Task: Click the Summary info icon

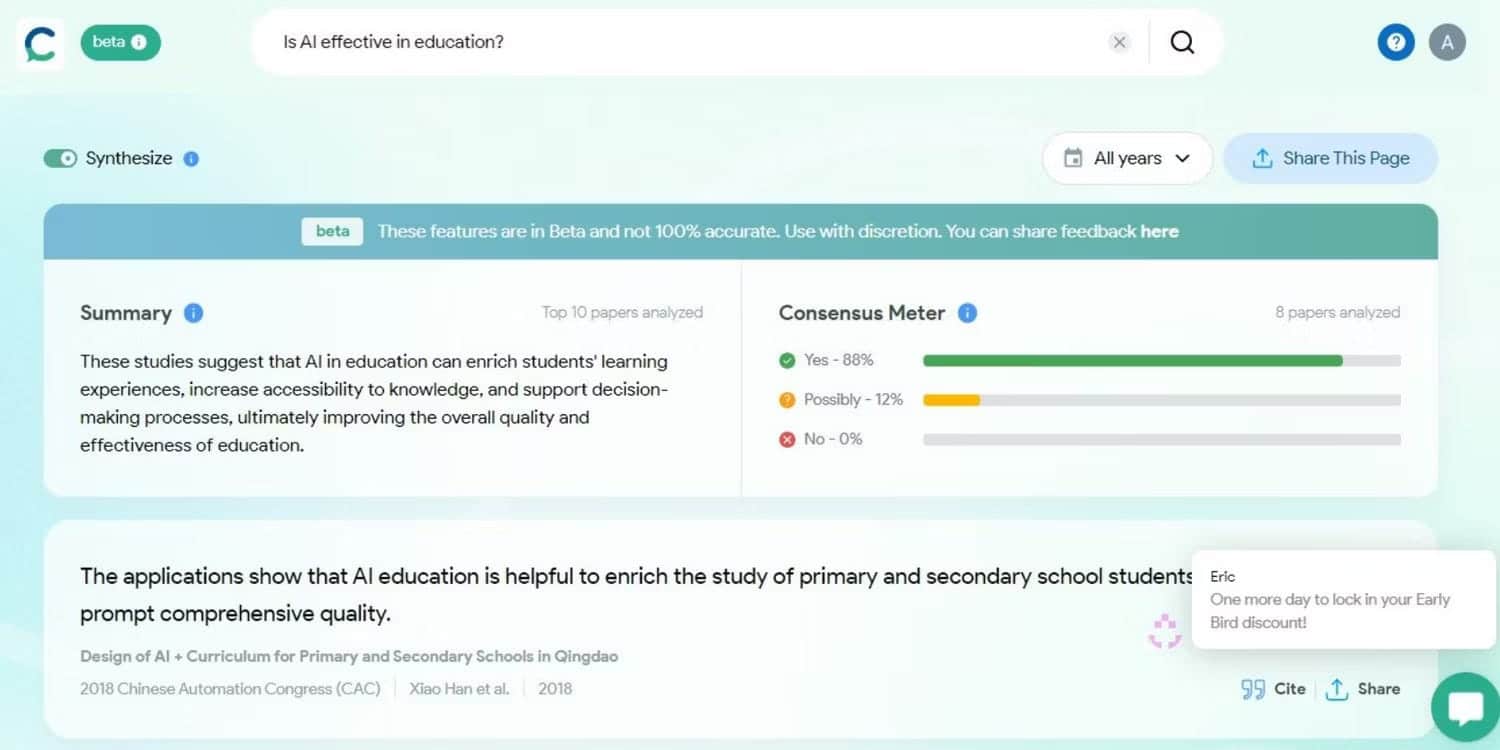Action: [194, 313]
